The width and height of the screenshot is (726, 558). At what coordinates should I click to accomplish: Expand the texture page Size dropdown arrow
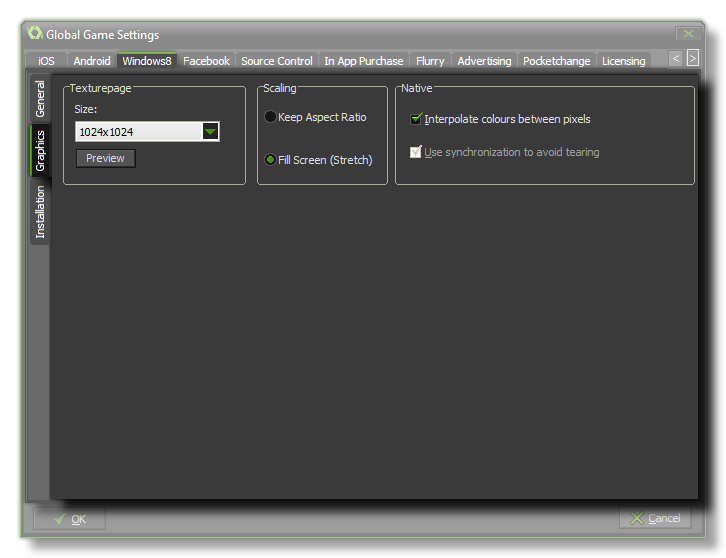210,131
